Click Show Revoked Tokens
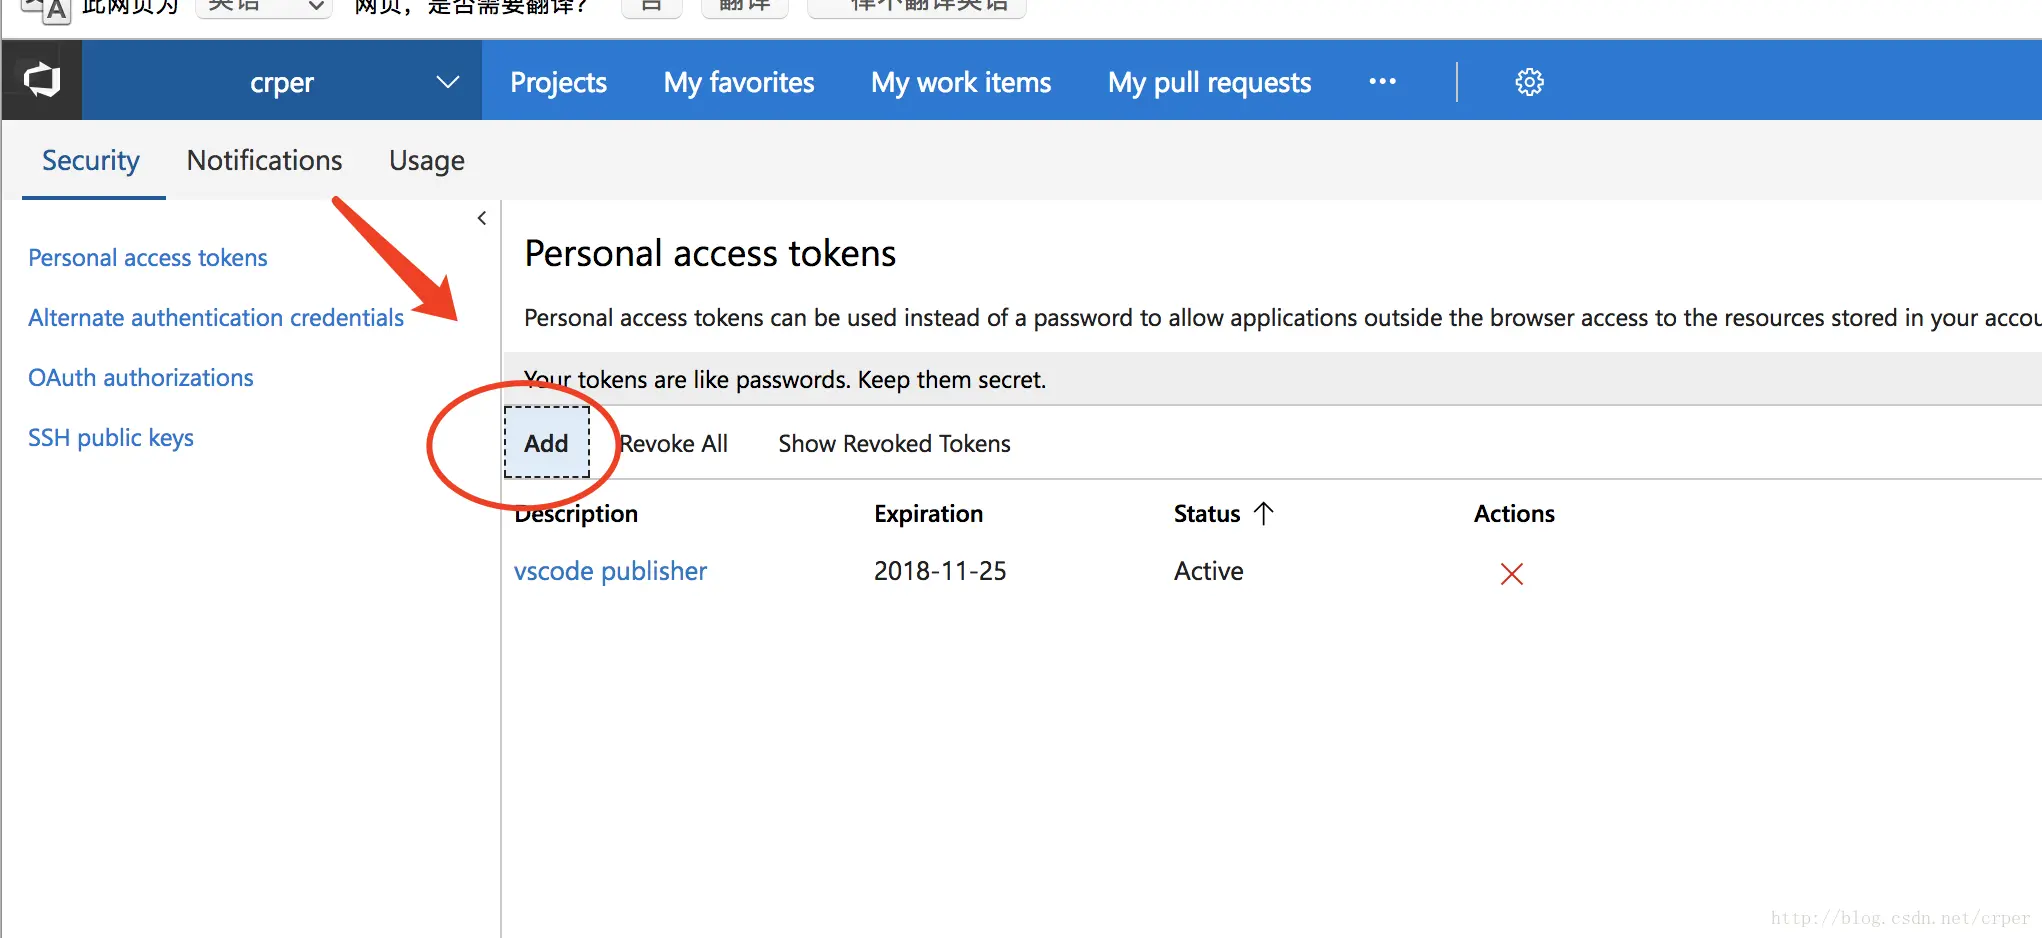 pyautogui.click(x=894, y=443)
